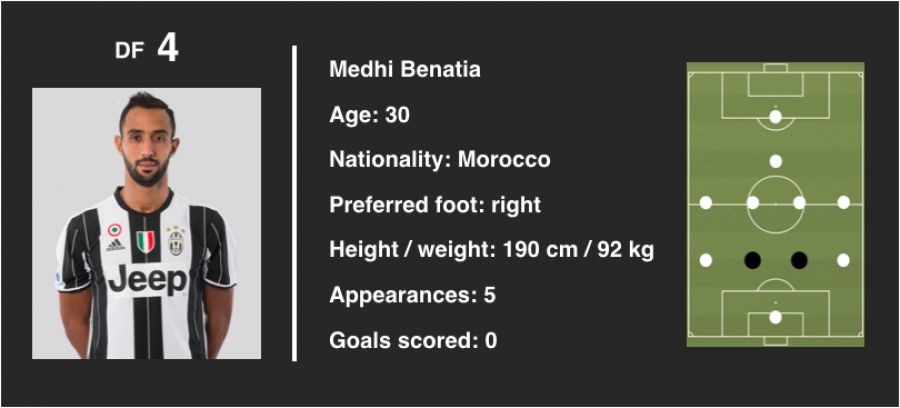Select the Height / weight line
900x408 pixels.
491,250
